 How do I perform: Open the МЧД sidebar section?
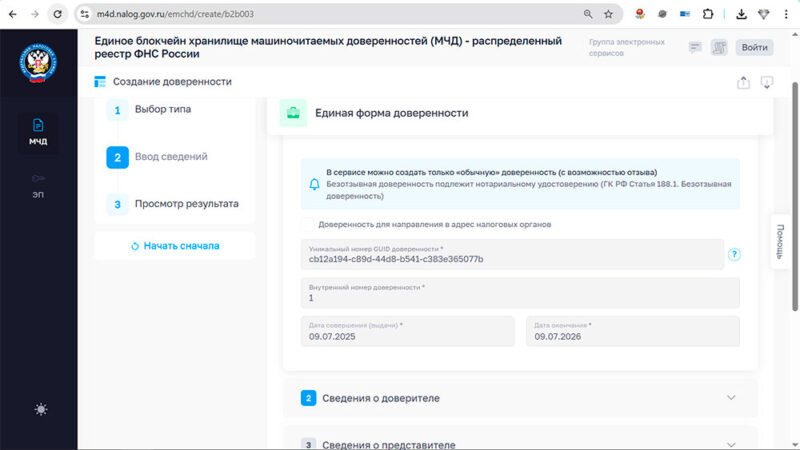tap(38, 132)
